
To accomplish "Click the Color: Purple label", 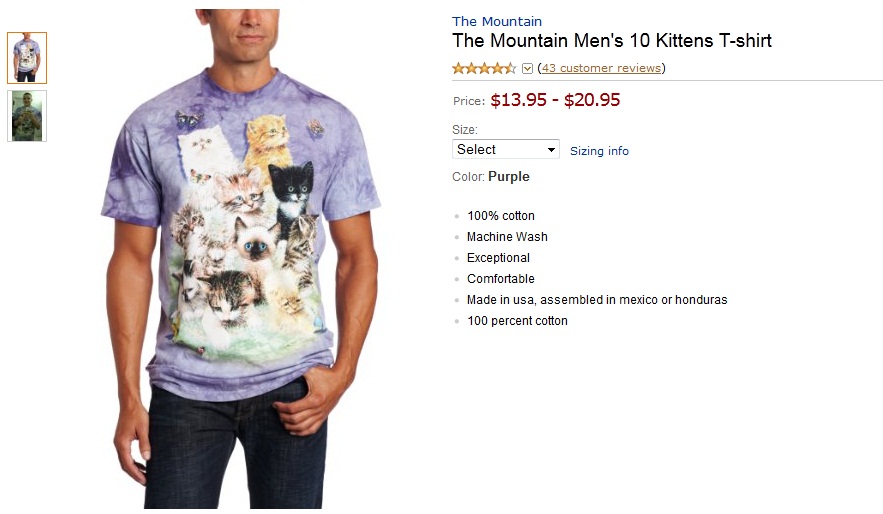I will pyautogui.click(x=491, y=177).
